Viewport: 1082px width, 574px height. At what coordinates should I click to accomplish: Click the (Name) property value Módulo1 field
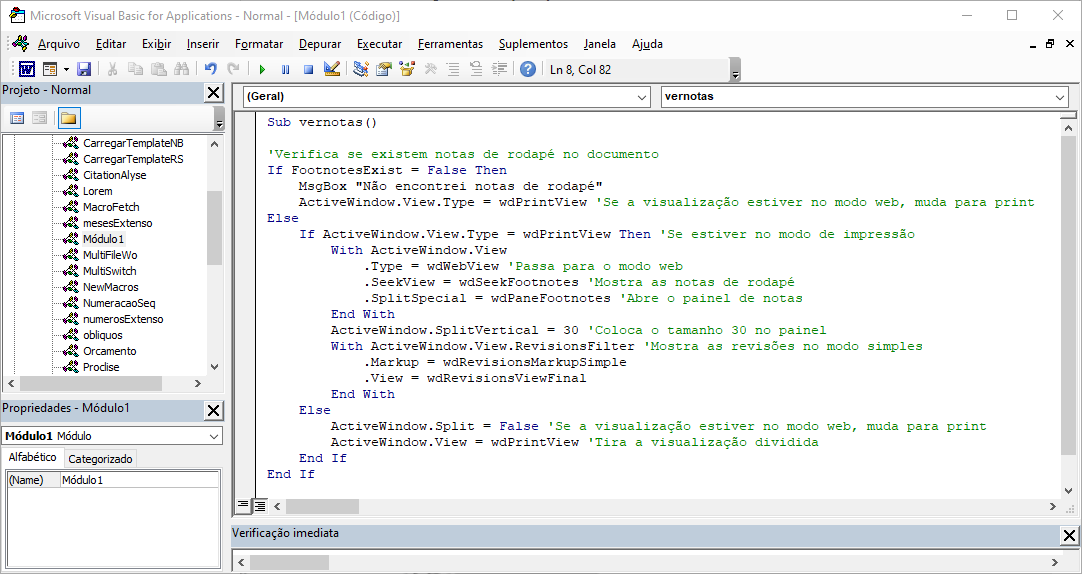(x=139, y=480)
